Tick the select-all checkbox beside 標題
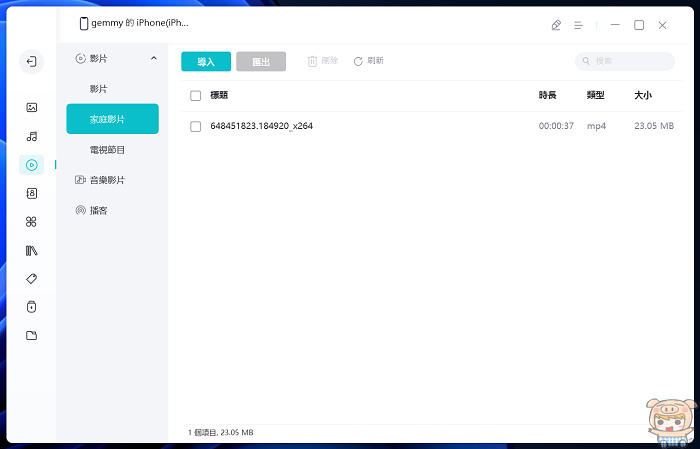This screenshot has width=700, height=449. [x=196, y=96]
